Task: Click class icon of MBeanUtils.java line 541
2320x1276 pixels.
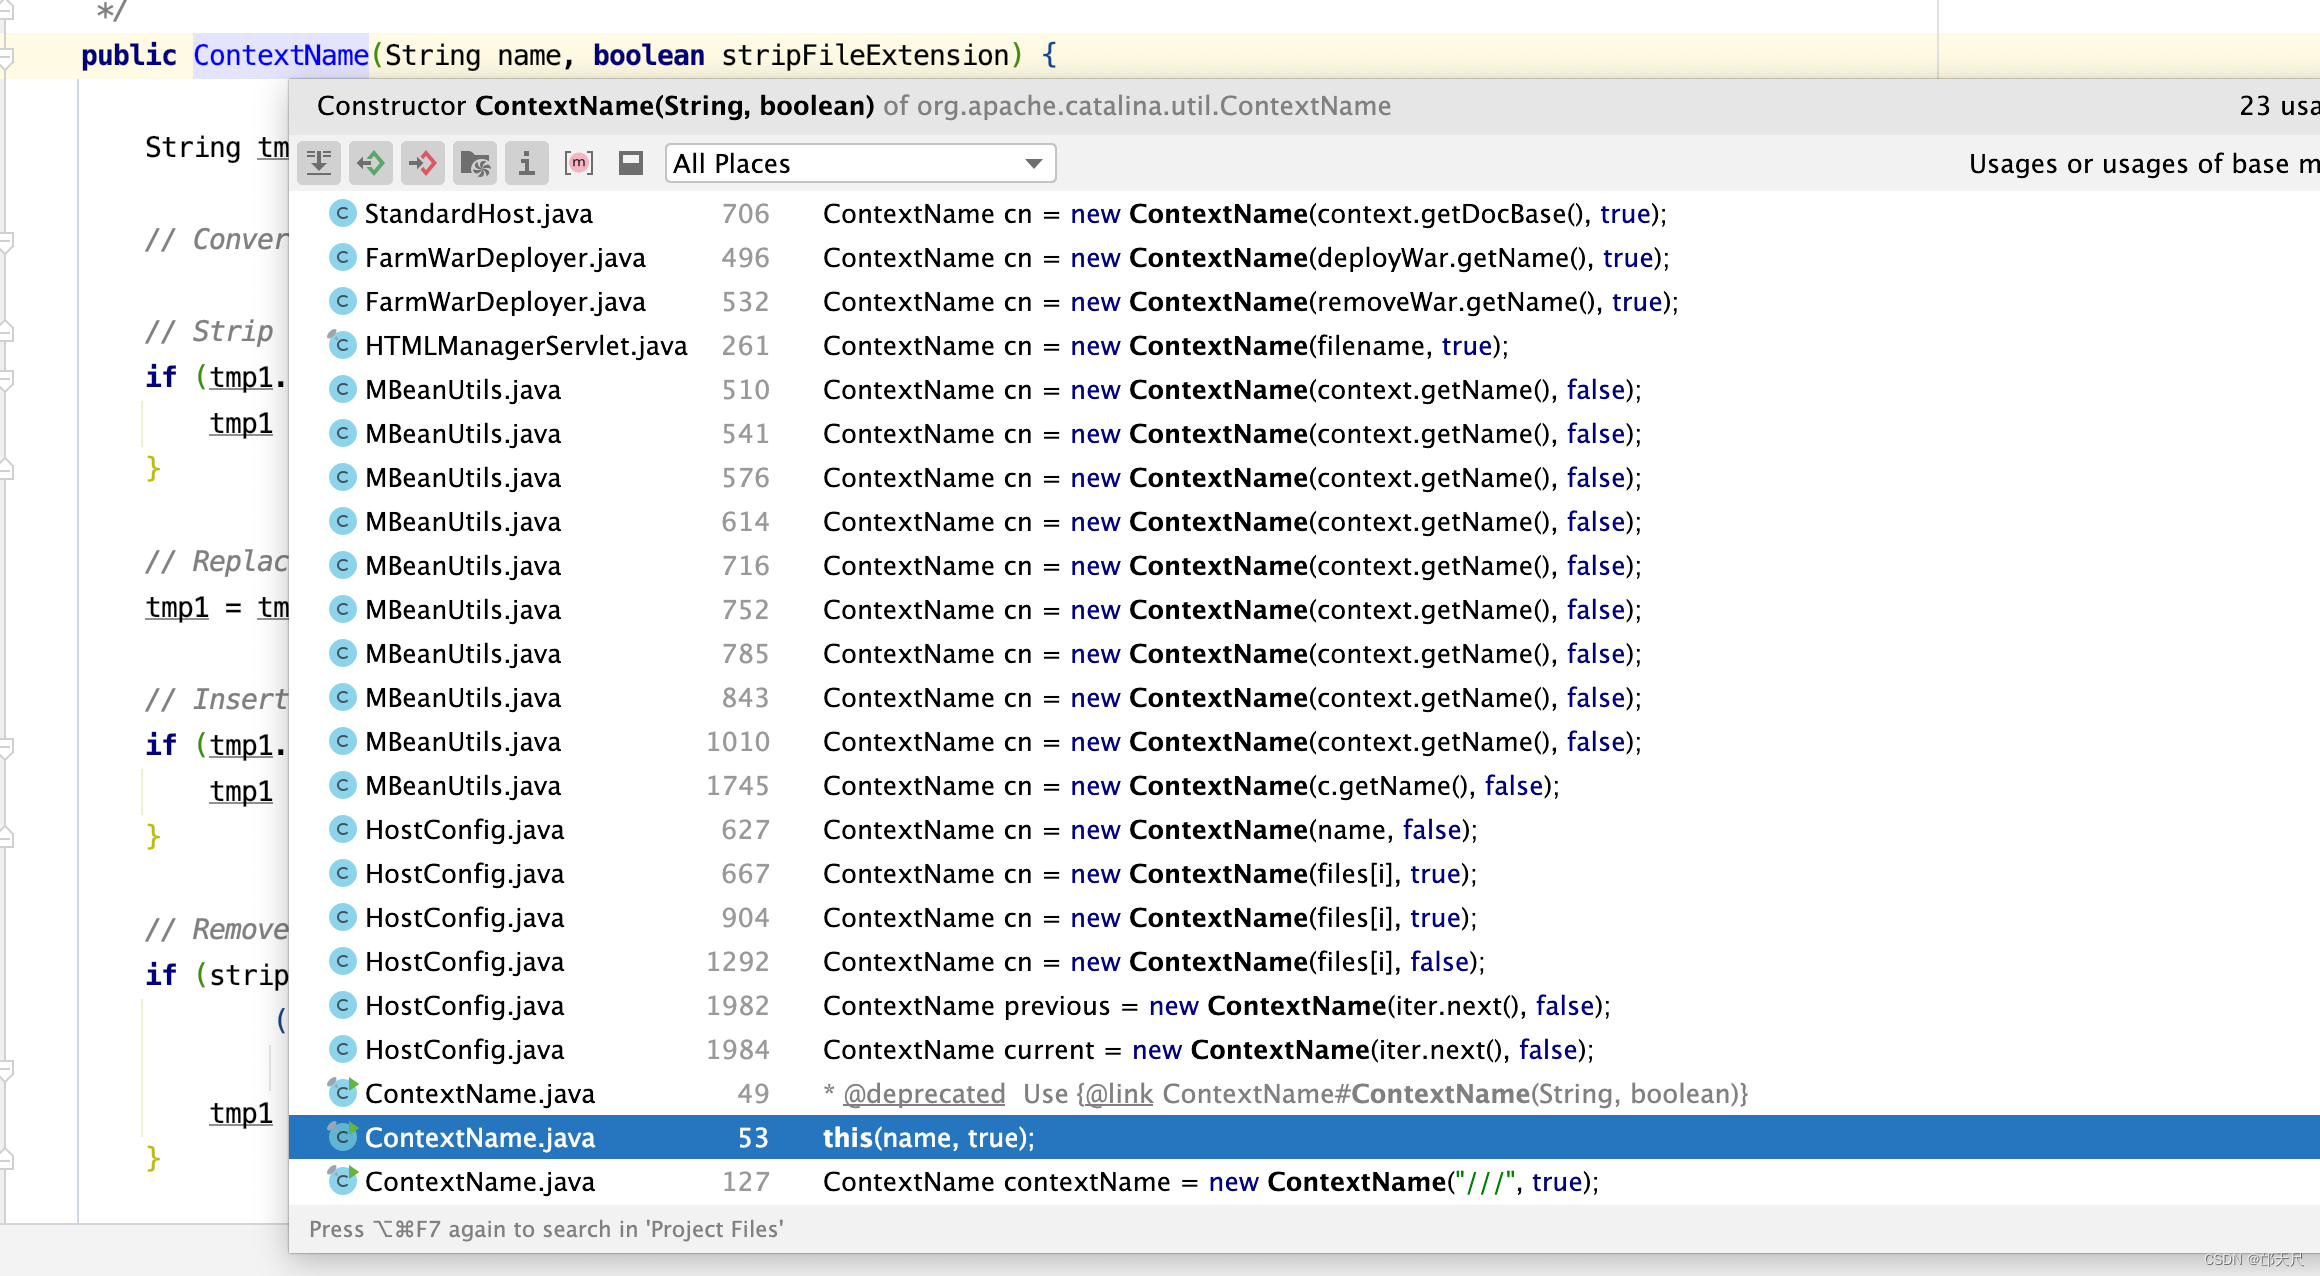Action: (342, 433)
